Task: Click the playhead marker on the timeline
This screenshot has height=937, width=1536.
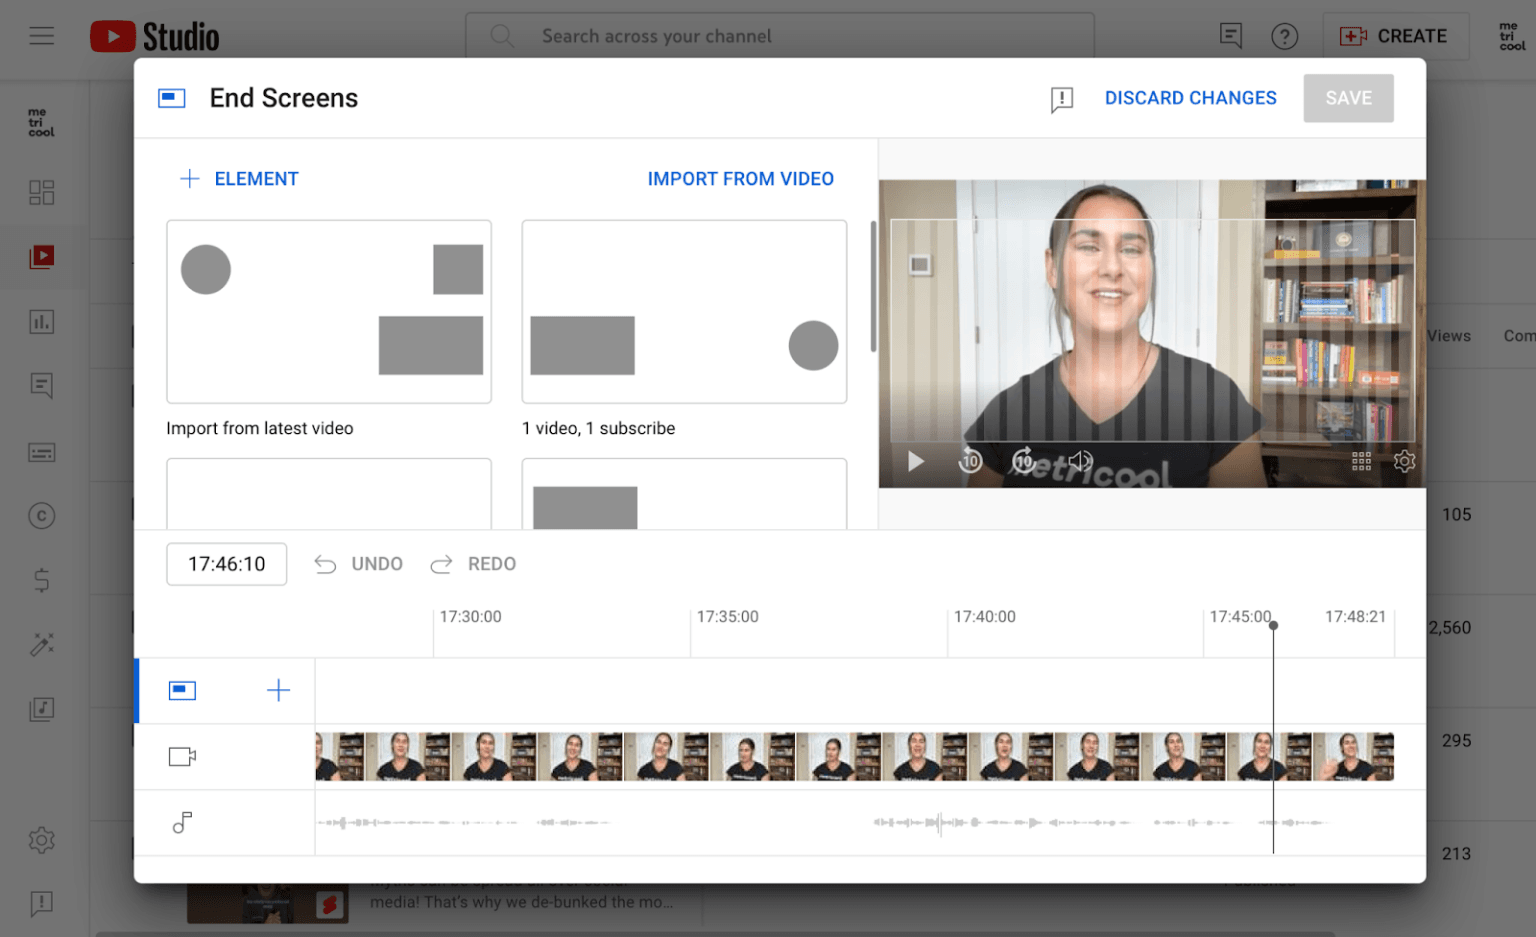Action: (1272, 624)
